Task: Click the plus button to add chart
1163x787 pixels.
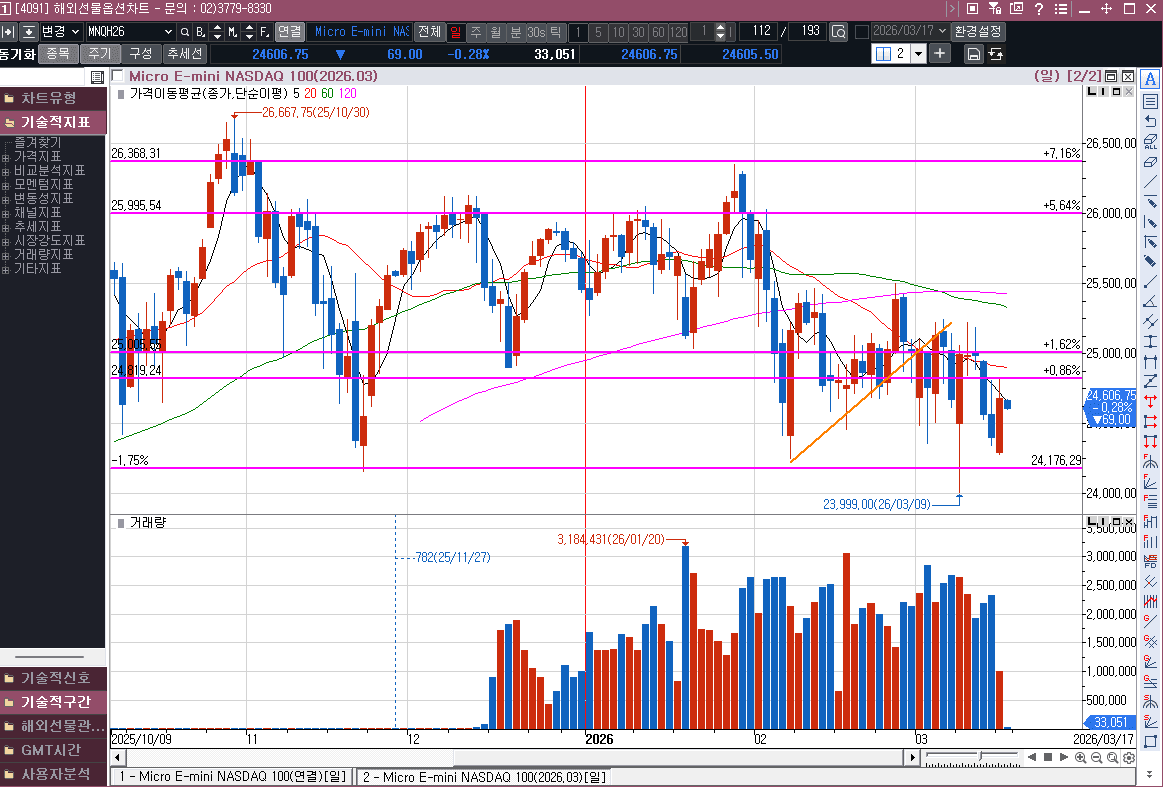Action: tap(941, 54)
